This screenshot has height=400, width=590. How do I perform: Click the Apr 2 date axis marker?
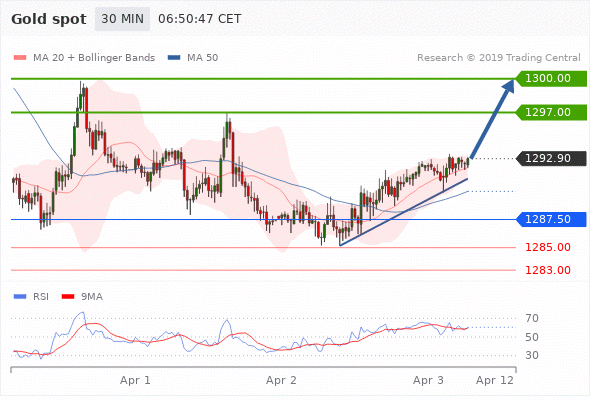click(281, 380)
